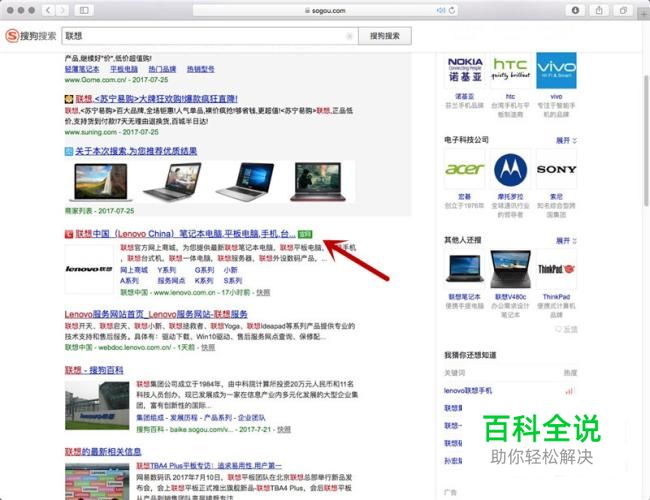Clear the search box with the x icon

pos(349,36)
